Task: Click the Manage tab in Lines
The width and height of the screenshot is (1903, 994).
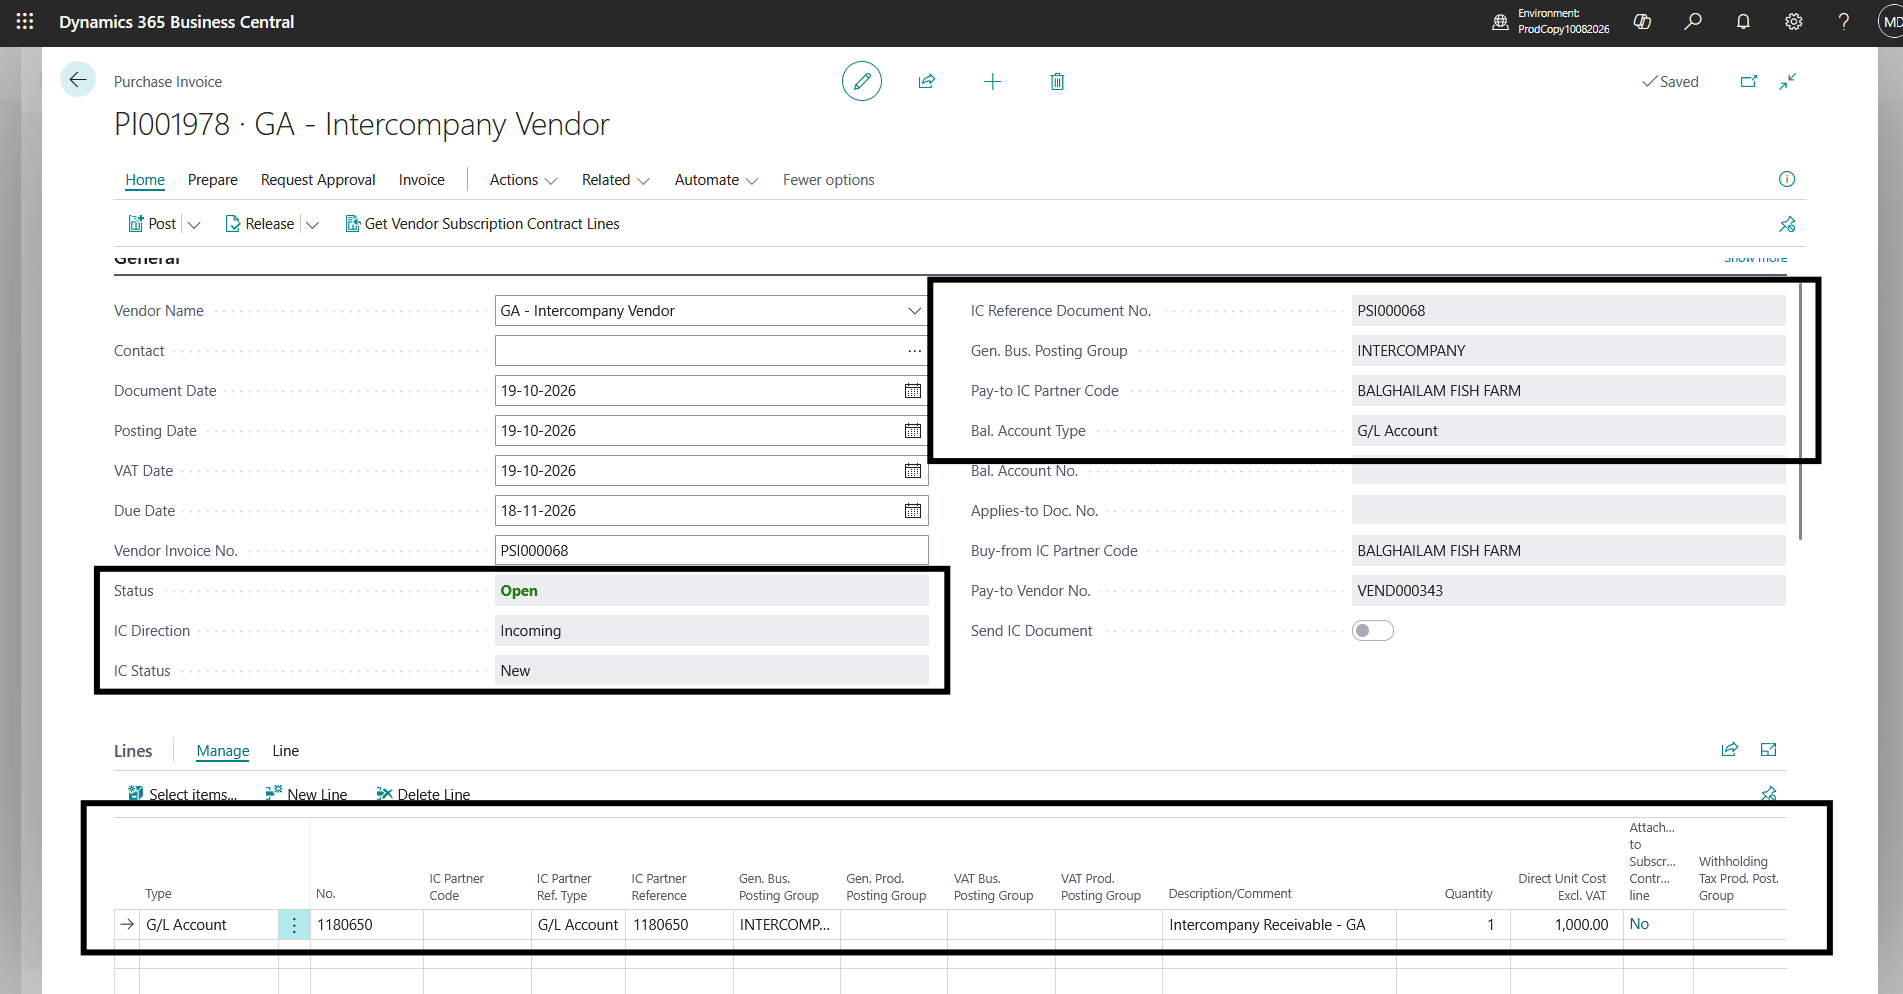Action: [223, 751]
